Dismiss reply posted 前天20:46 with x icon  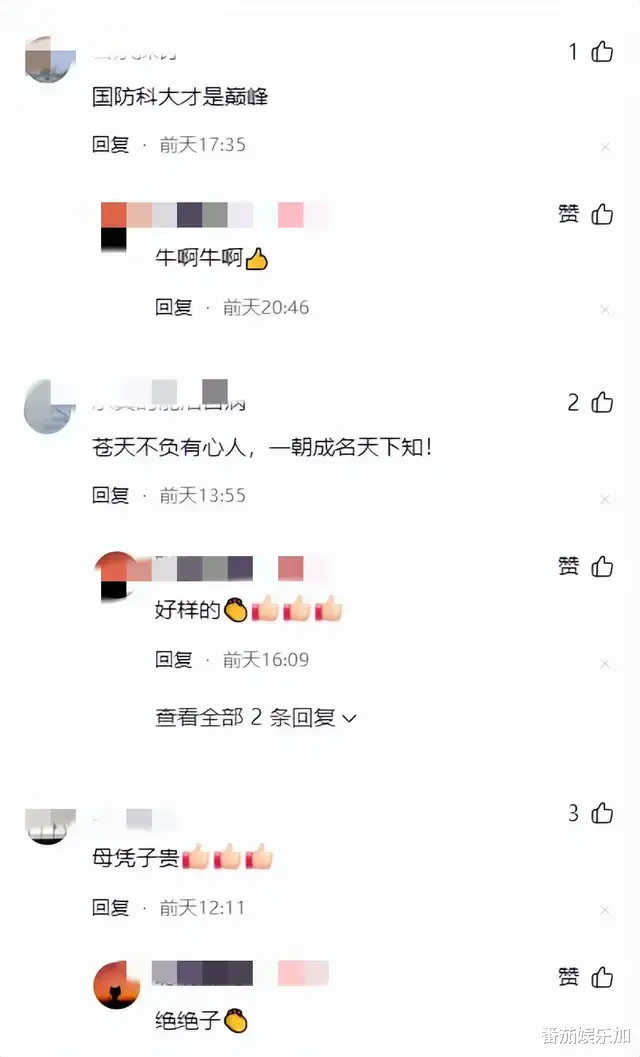point(605,309)
